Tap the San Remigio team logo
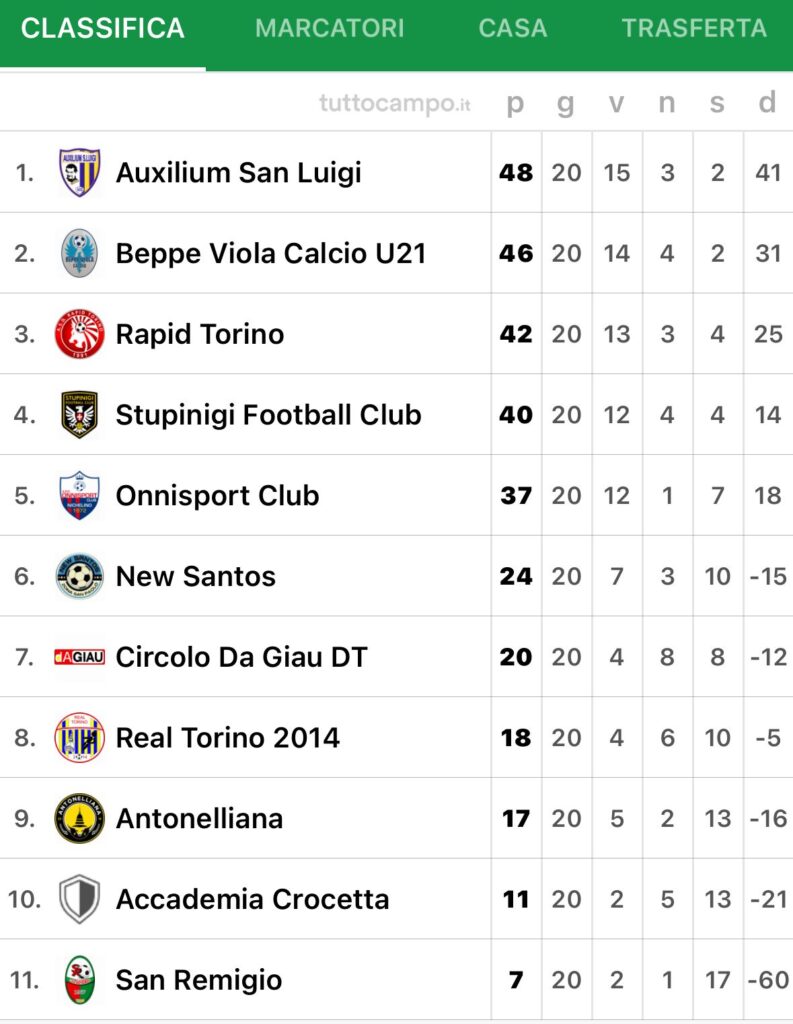 coord(79,980)
